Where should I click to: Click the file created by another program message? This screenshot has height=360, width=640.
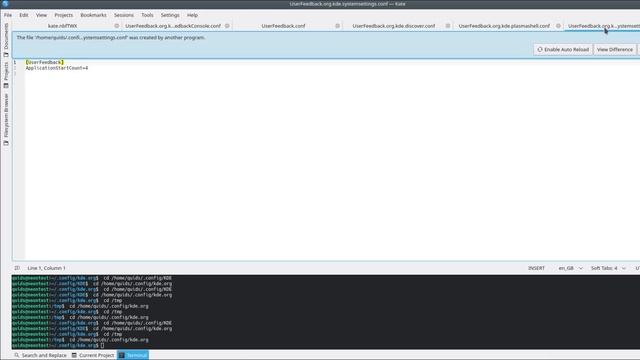[x=111, y=38]
